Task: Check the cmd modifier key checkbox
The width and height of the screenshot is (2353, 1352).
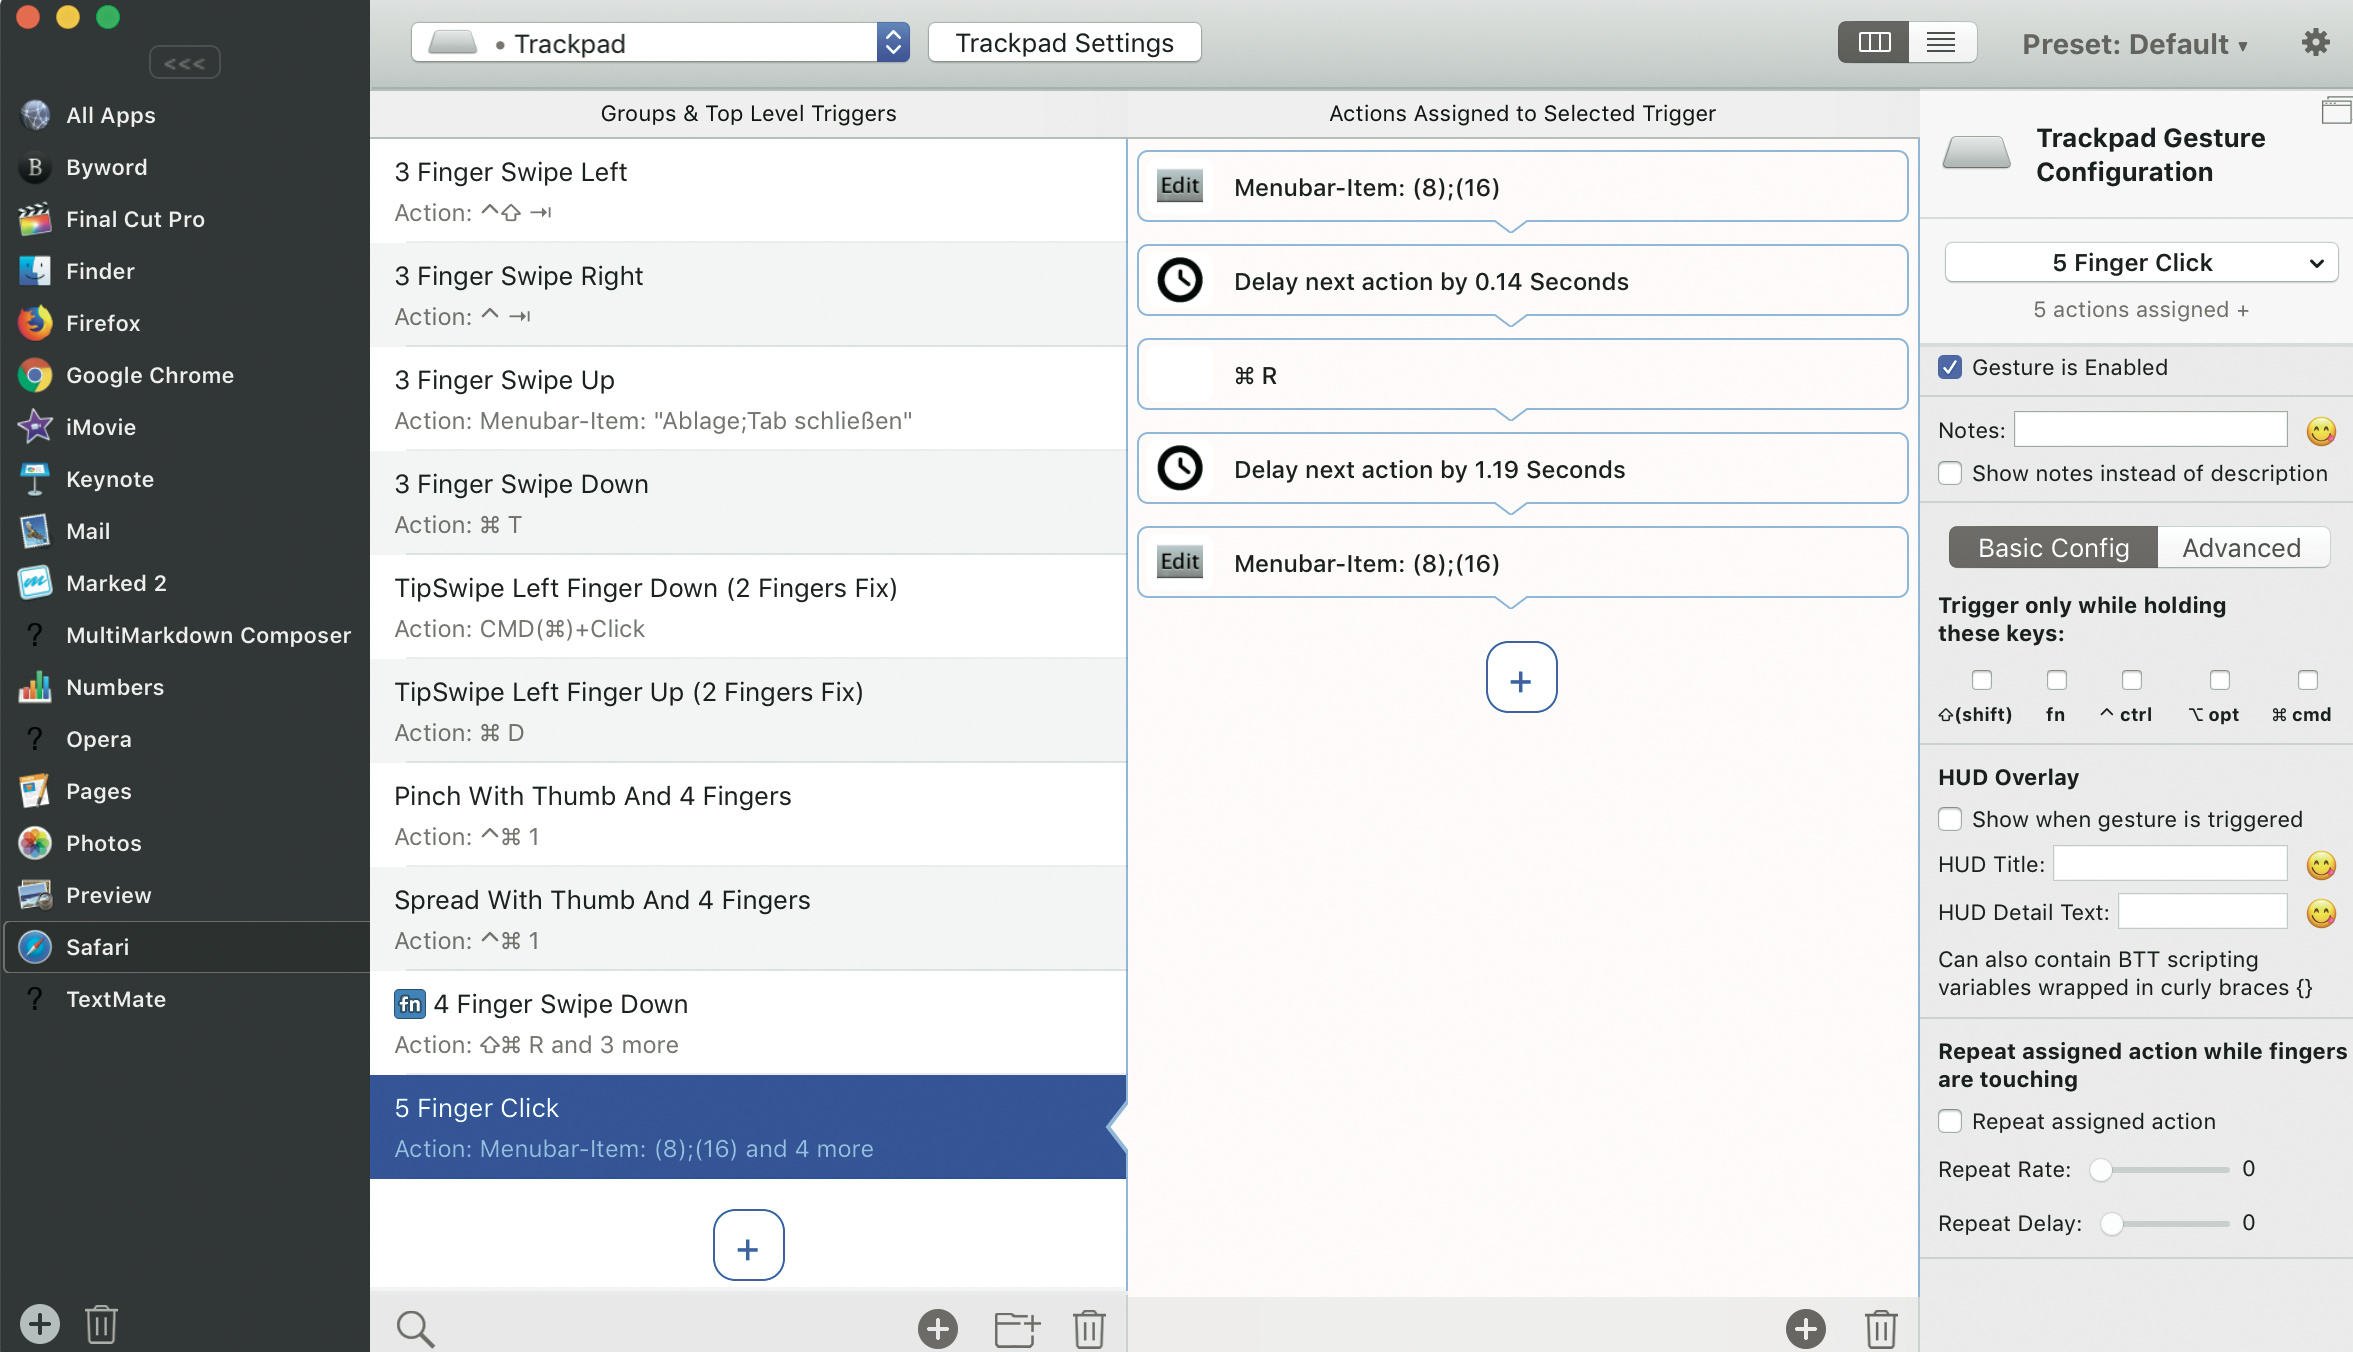Action: tap(2307, 681)
